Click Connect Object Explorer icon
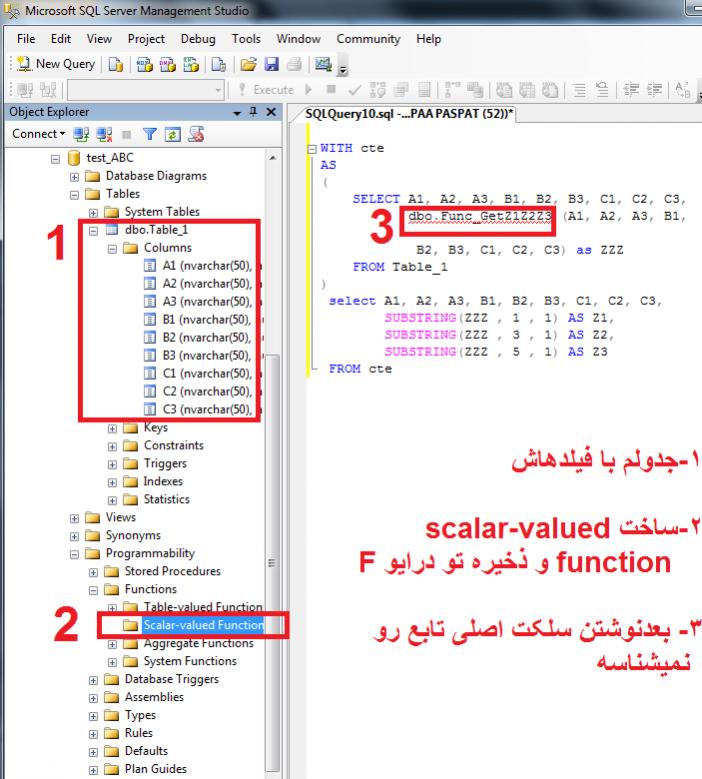Screen dimensions: 702x779 (x=81, y=134)
